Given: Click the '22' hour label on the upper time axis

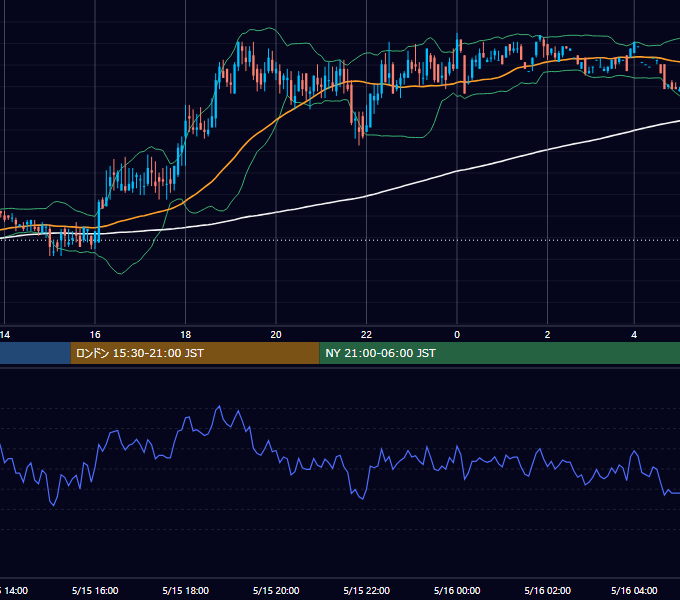Looking at the screenshot, I should tap(366, 335).
